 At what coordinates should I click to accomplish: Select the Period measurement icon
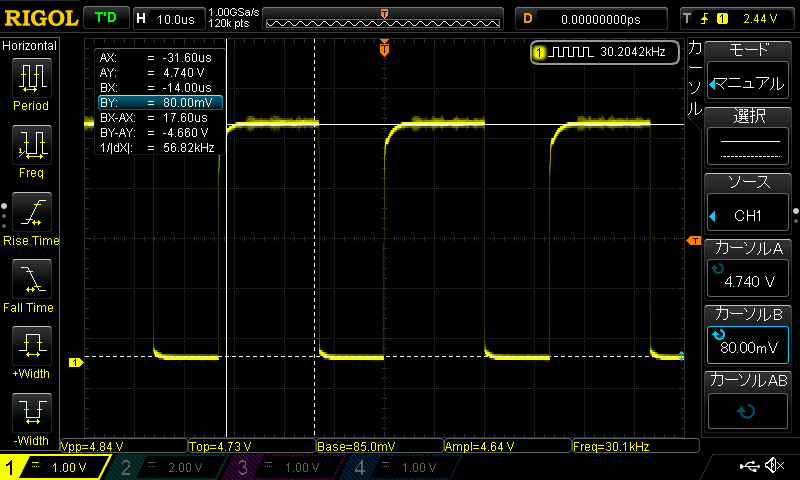click(32, 78)
